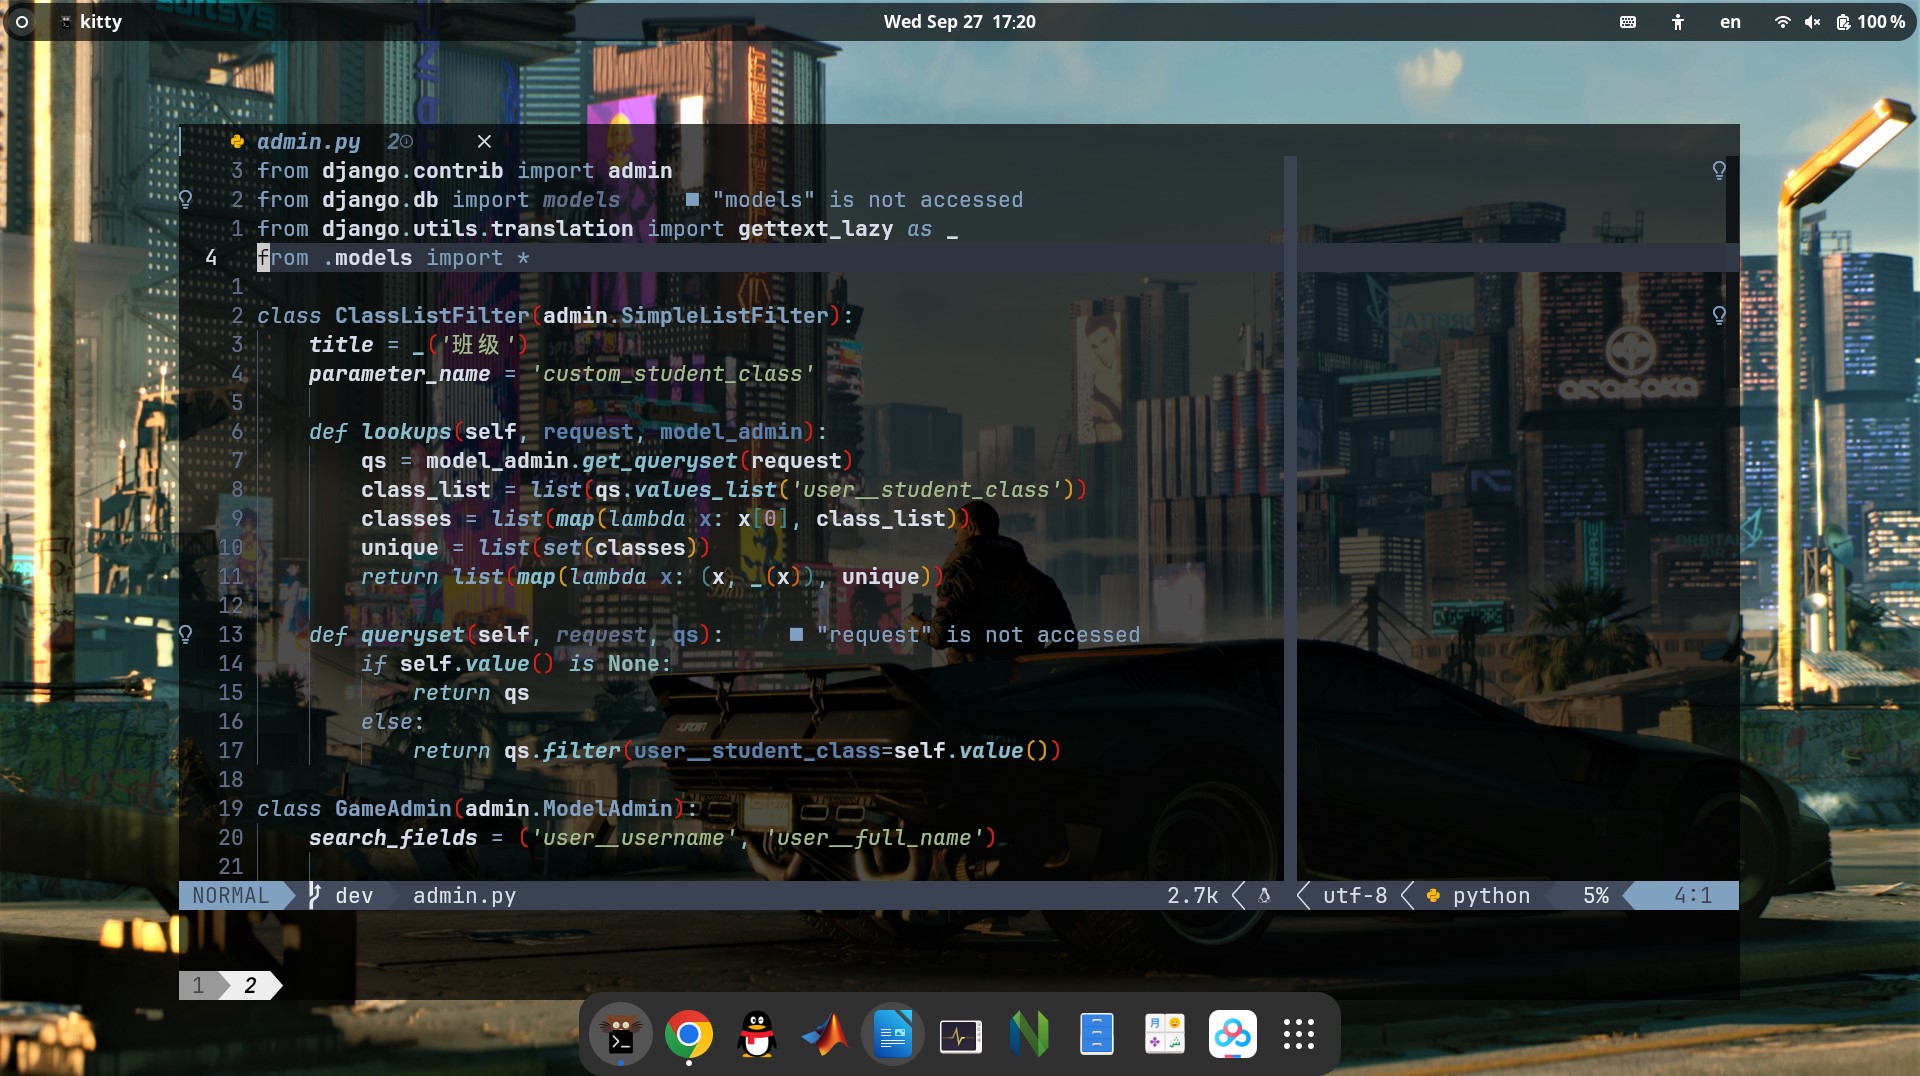The height and width of the screenshot is (1076, 1920).
Task: Launch the Neovim app icon in the dock
Action: point(1029,1034)
